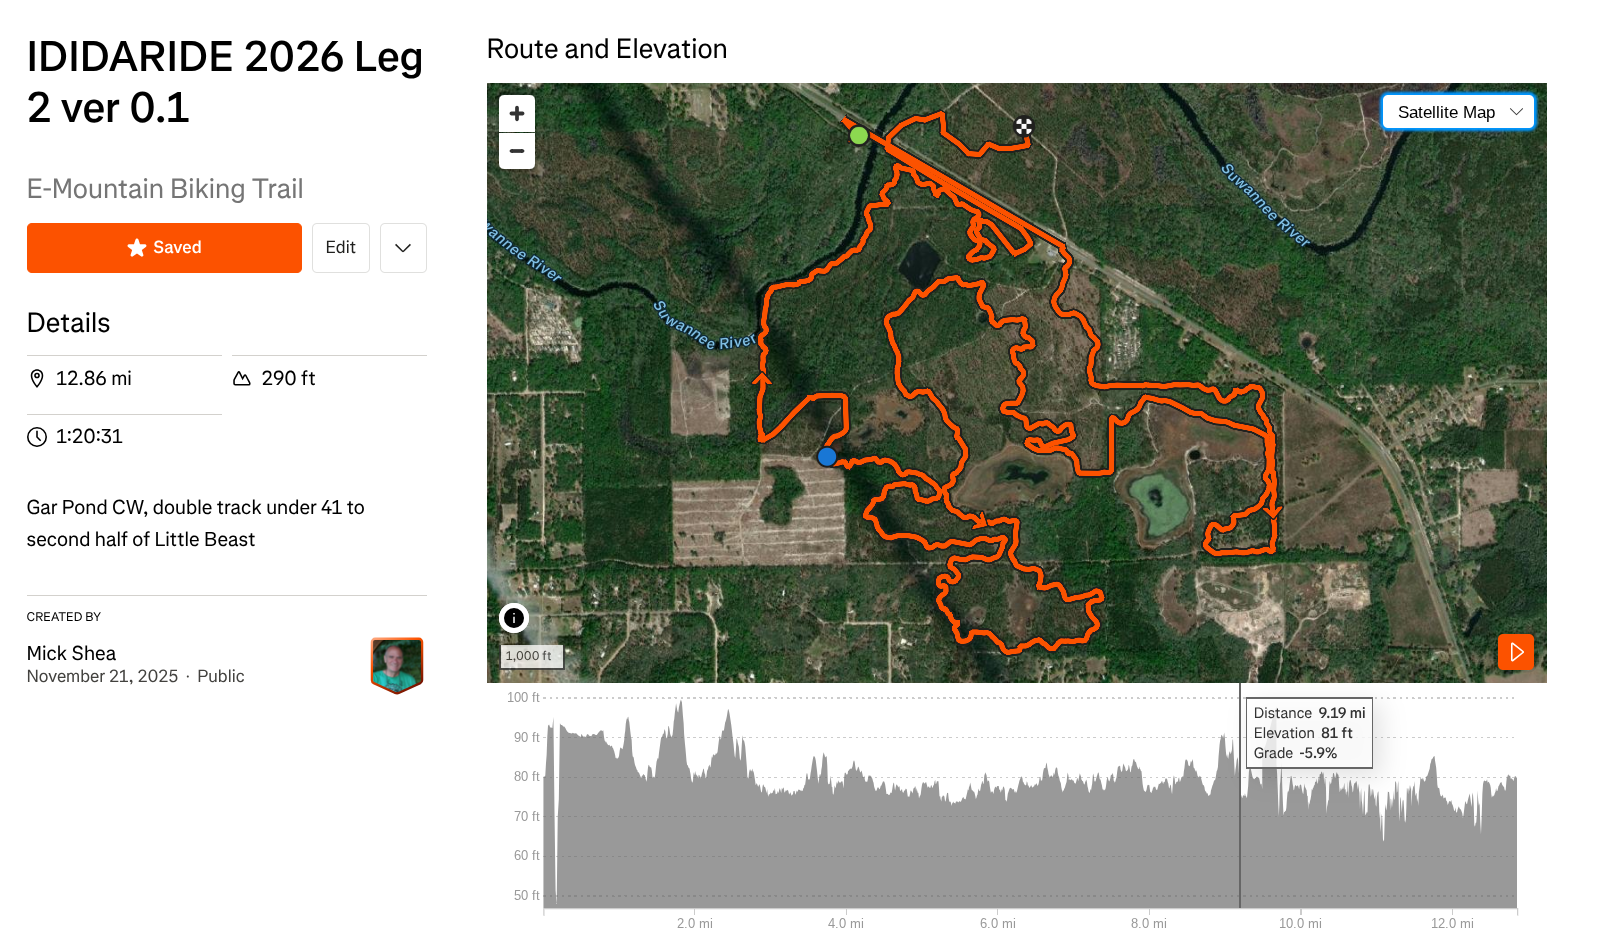Click the 1,000 ft map scale bar
Viewport: 1599px width, 946px height.
tap(531, 656)
